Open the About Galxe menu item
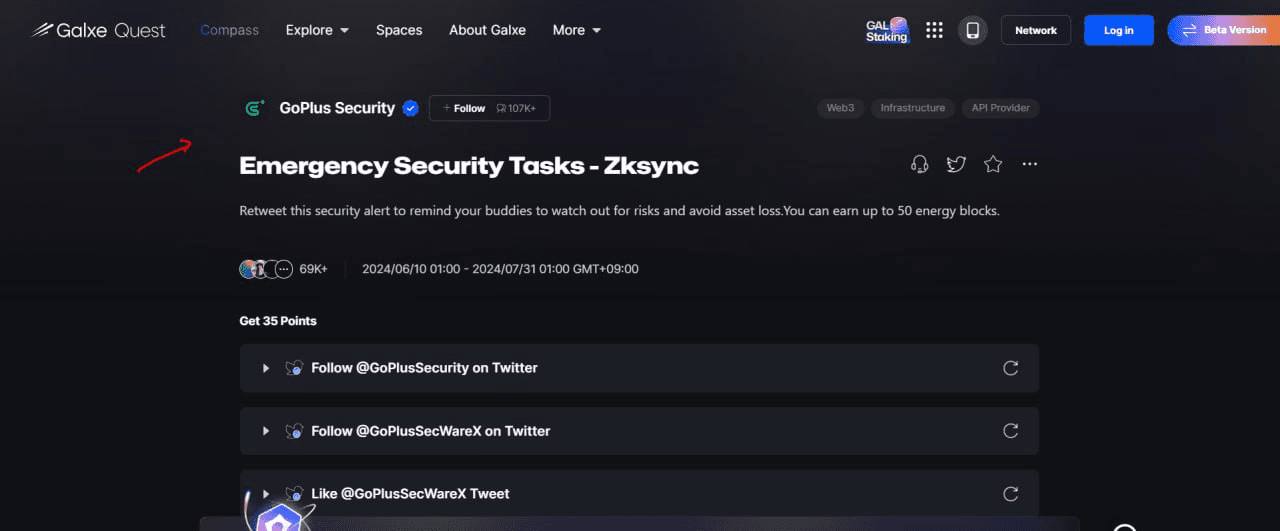This screenshot has height=531, width=1280. (x=487, y=30)
